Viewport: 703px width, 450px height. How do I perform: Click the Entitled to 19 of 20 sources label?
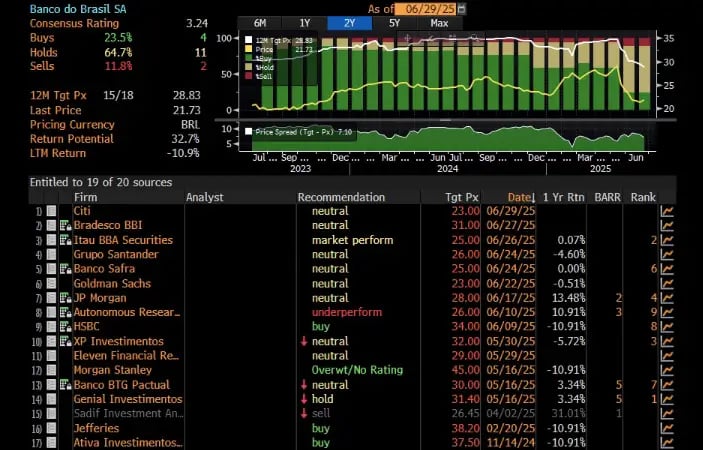(x=101, y=182)
